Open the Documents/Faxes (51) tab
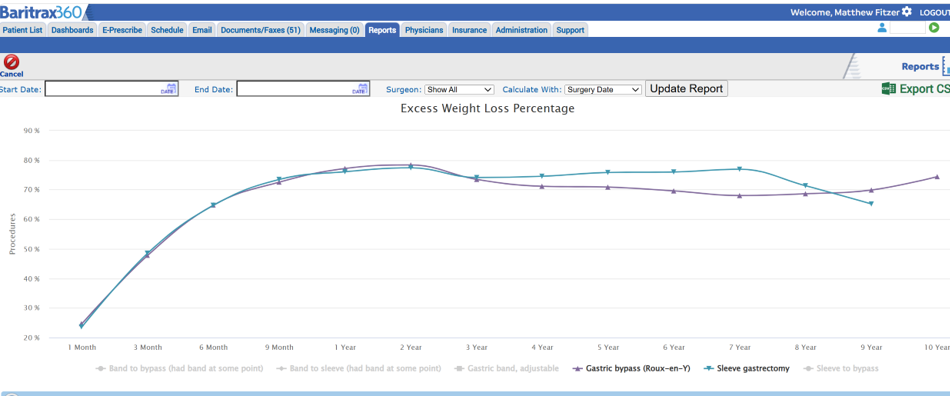Screen dimensions: 950x396 pos(261,30)
